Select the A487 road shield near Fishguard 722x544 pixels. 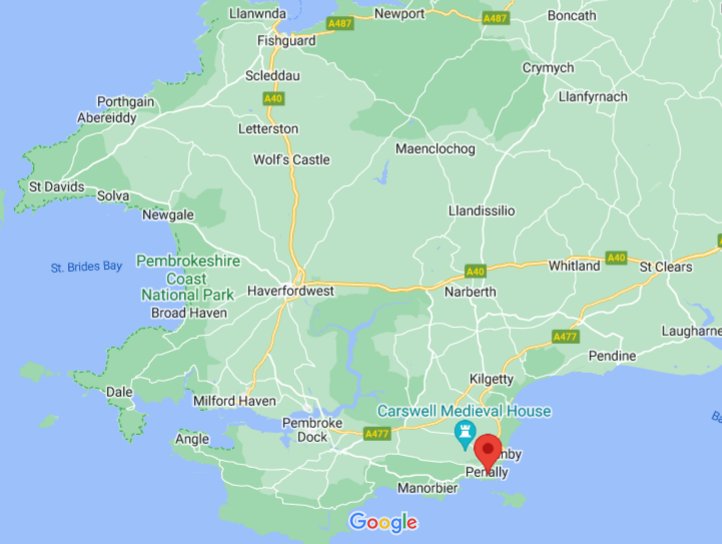pos(340,23)
